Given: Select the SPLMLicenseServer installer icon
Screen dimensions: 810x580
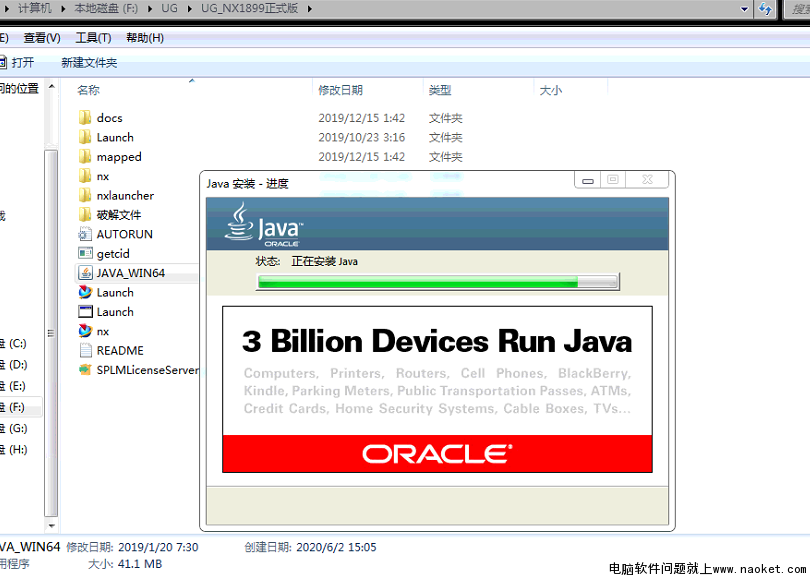Looking at the screenshot, I should tap(85, 370).
